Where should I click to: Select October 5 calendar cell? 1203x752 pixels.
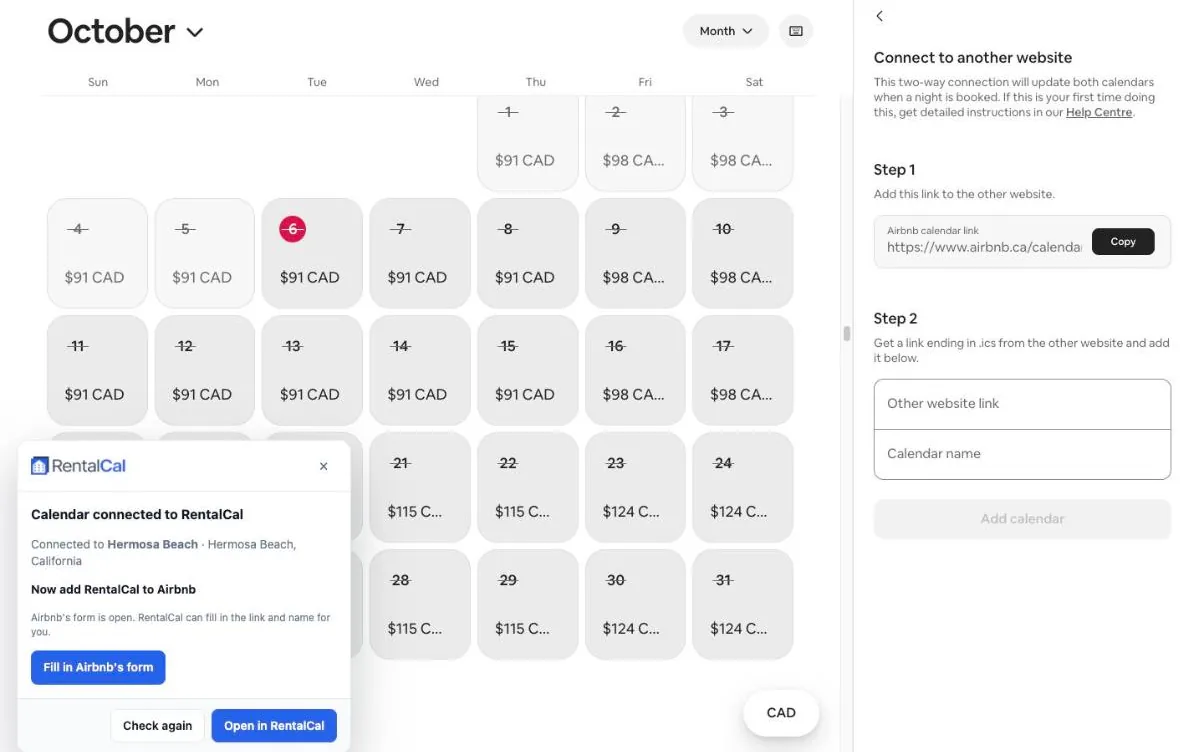click(204, 253)
